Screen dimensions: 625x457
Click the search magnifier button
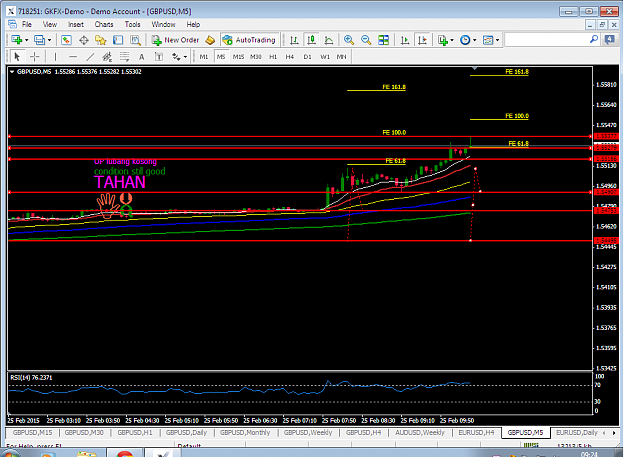pos(594,39)
